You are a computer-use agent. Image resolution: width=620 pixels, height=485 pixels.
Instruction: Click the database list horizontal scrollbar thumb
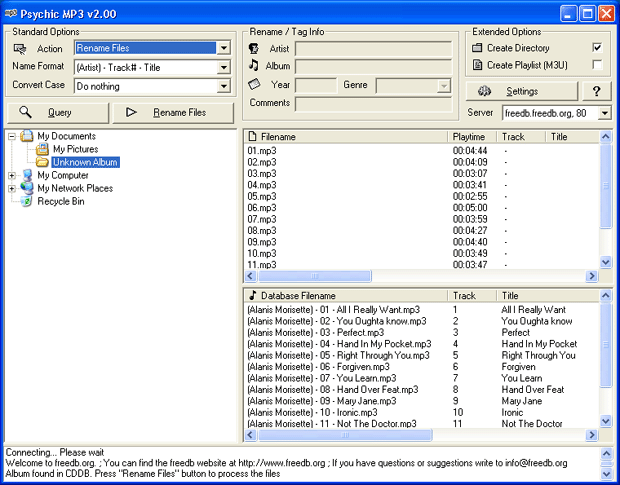345,435
